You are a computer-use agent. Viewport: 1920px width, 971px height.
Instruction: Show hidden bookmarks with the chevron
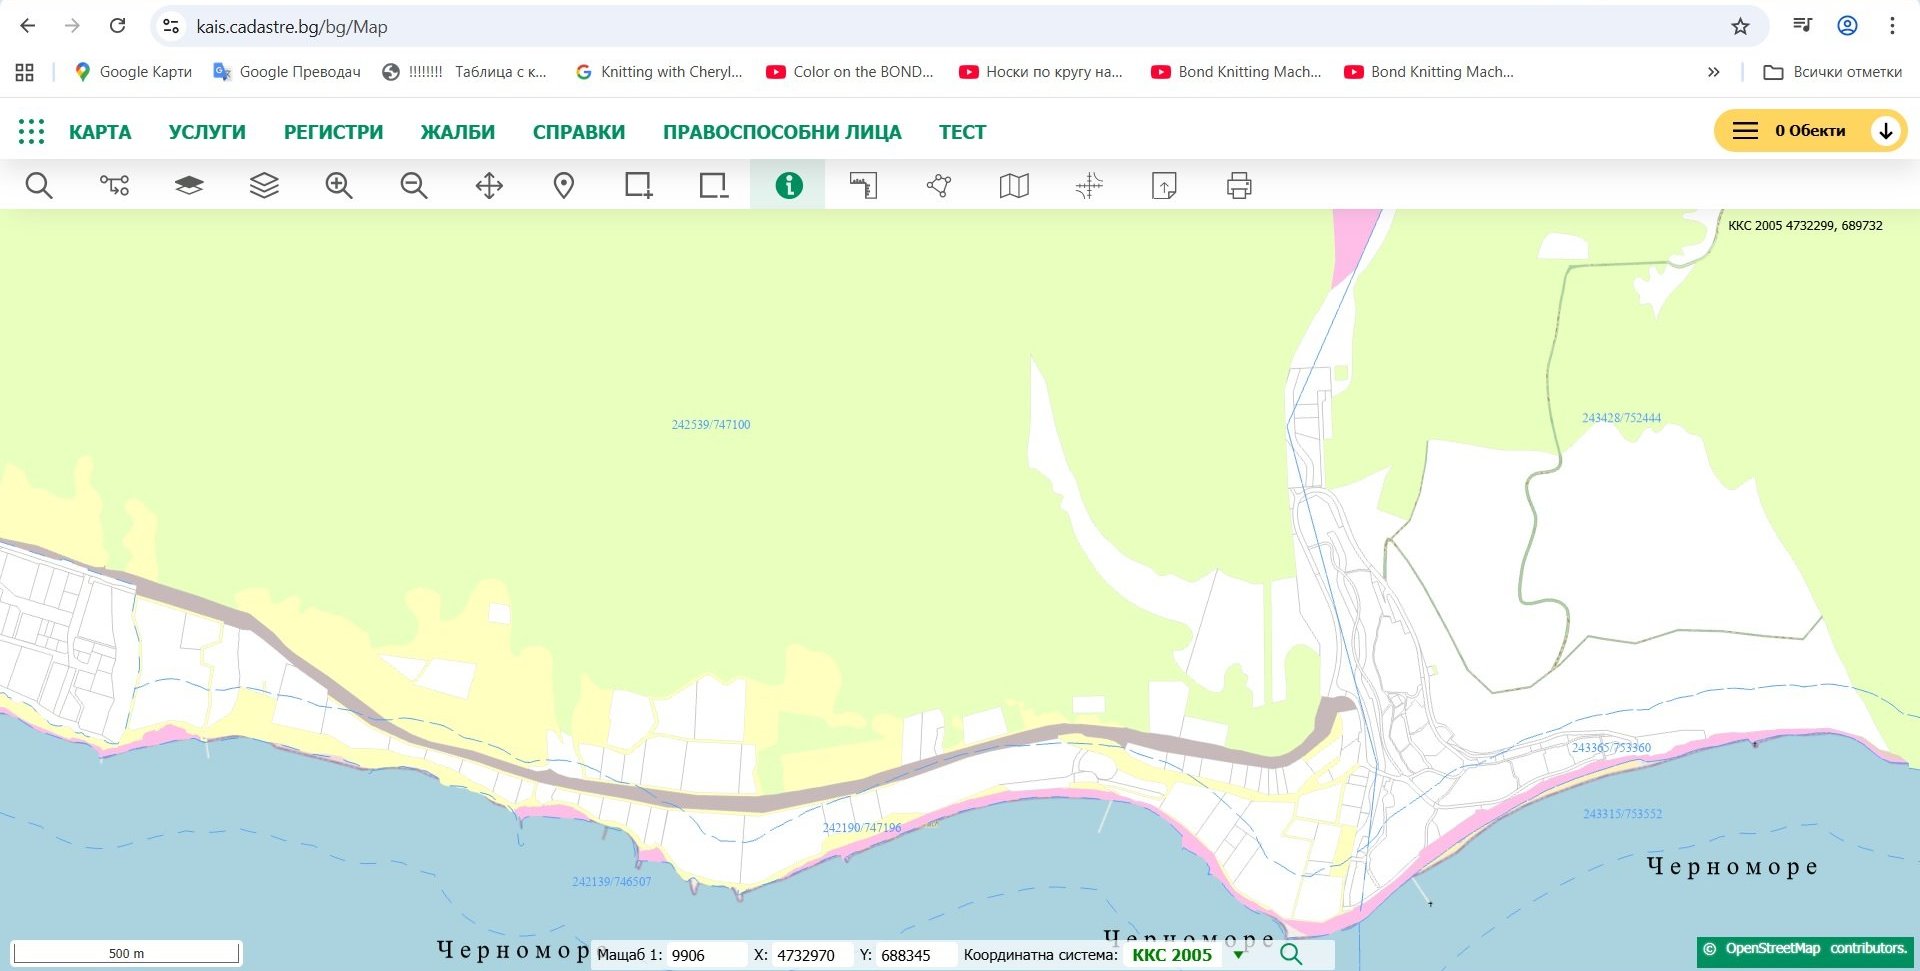(x=1713, y=72)
